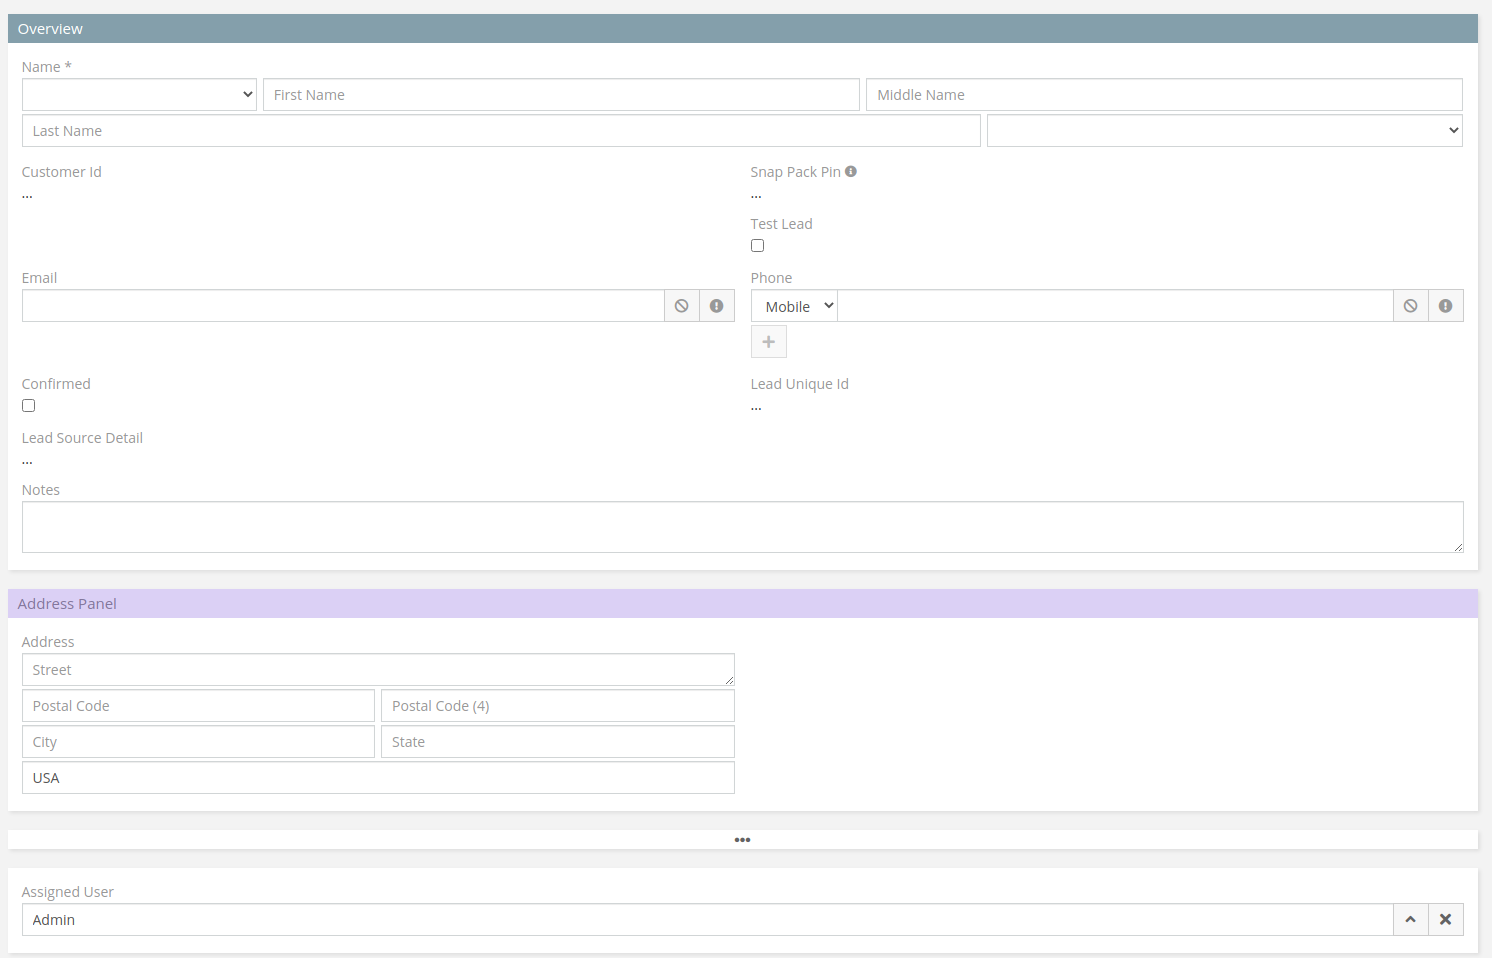Image resolution: width=1492 pixels, height=958 pixels.
Task: Expand the three-dots collapsed panel bar
Action: click(742, 840)
